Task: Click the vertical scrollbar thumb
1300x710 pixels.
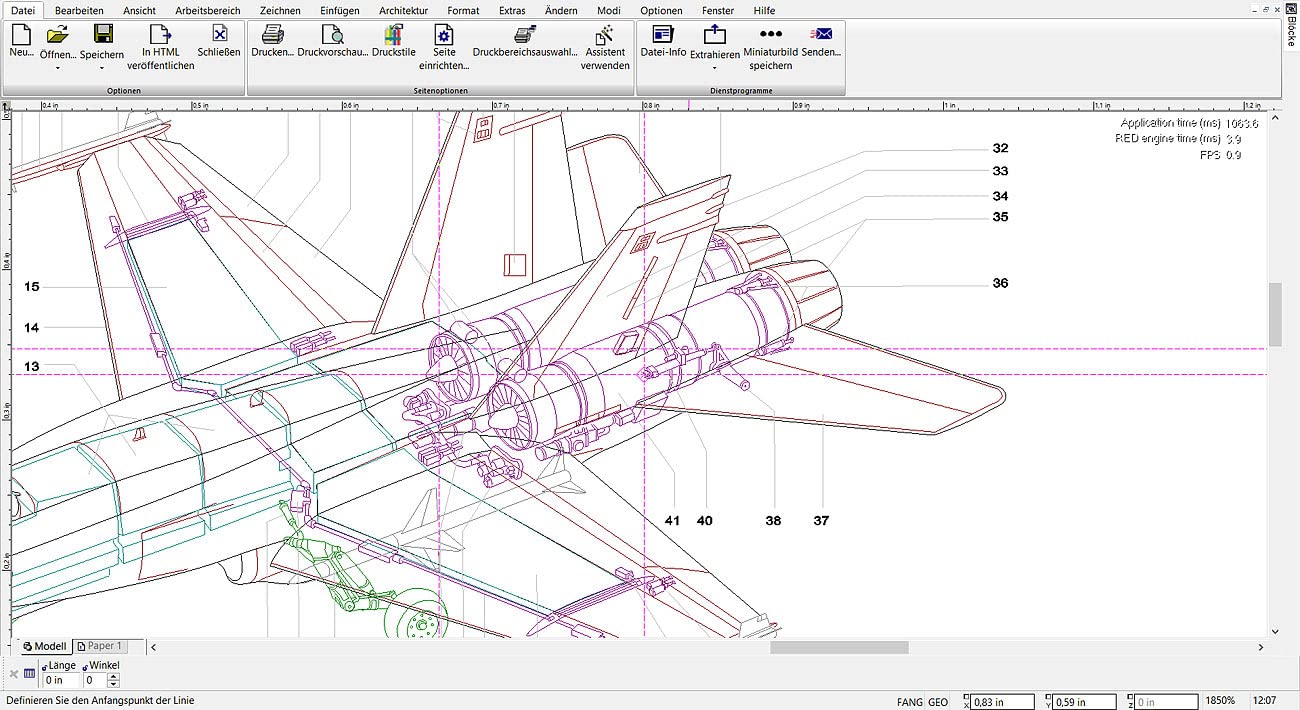Action: coord(1275,313)
